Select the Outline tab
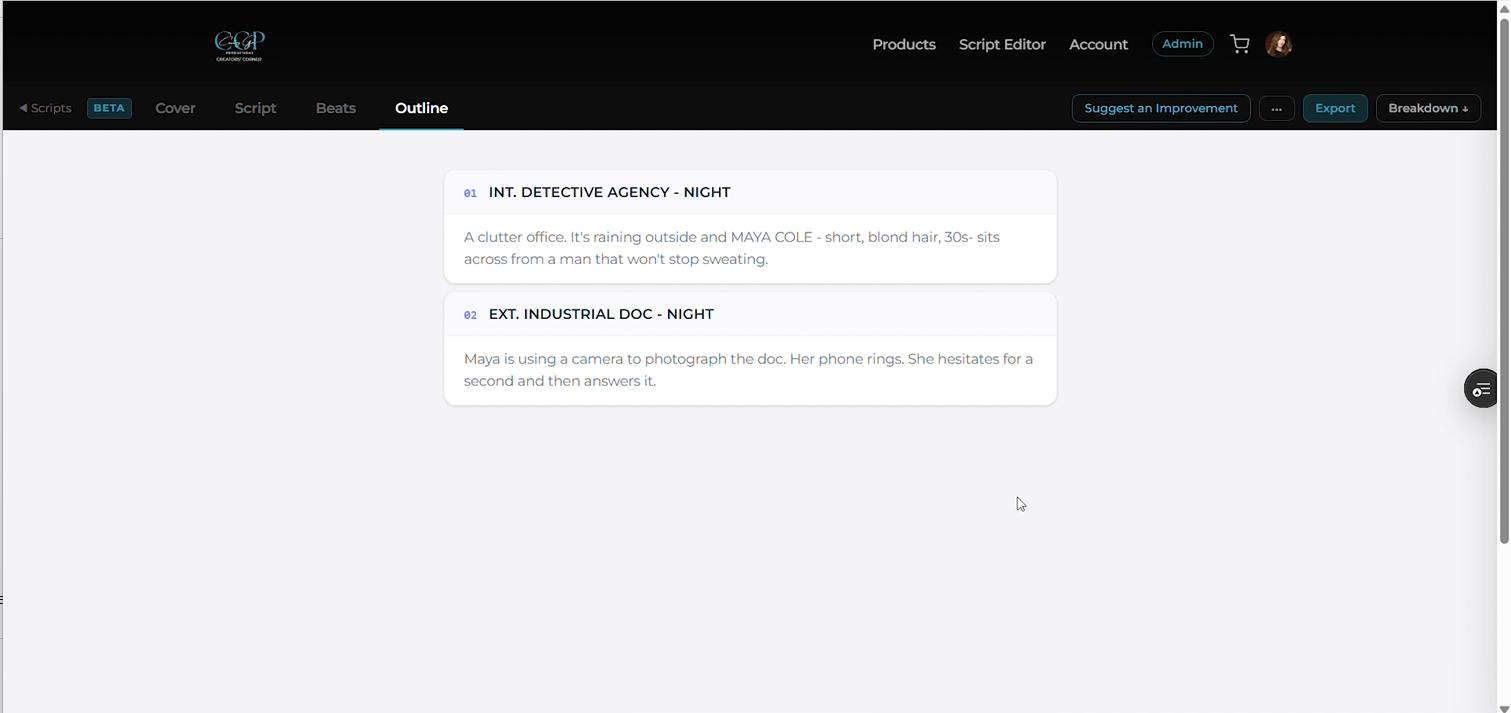Image resolution: width=1511 pixels, height=713 pixels. [x=421, y=108]
